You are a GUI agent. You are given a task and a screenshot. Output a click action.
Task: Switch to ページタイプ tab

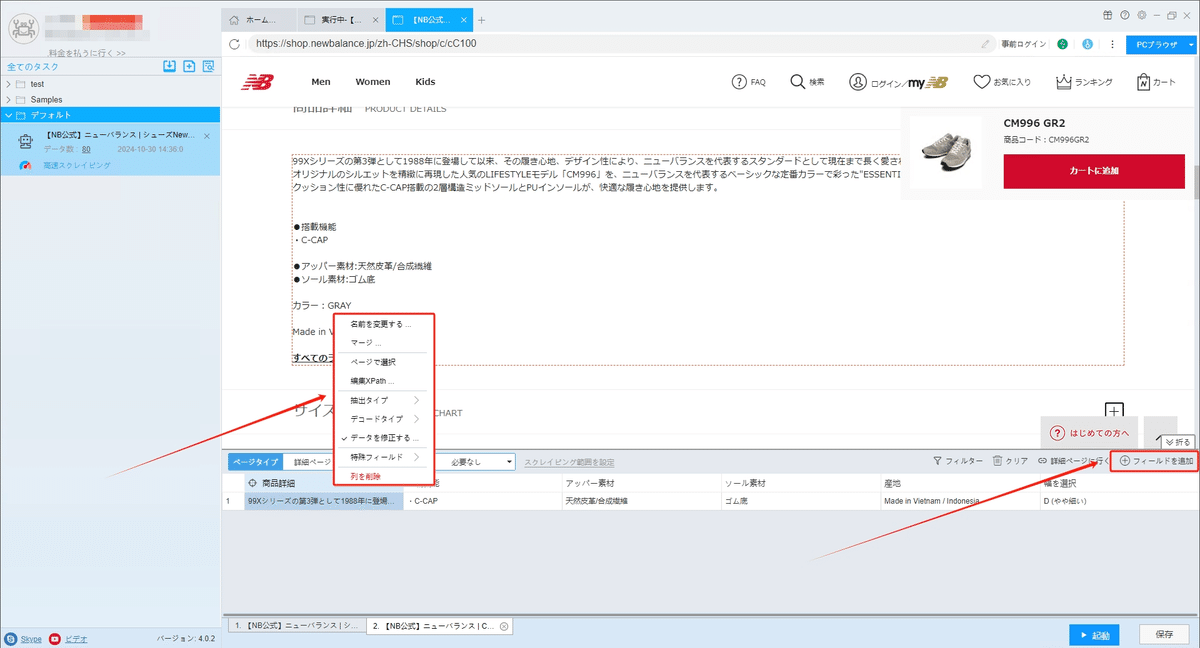(256, 462)
